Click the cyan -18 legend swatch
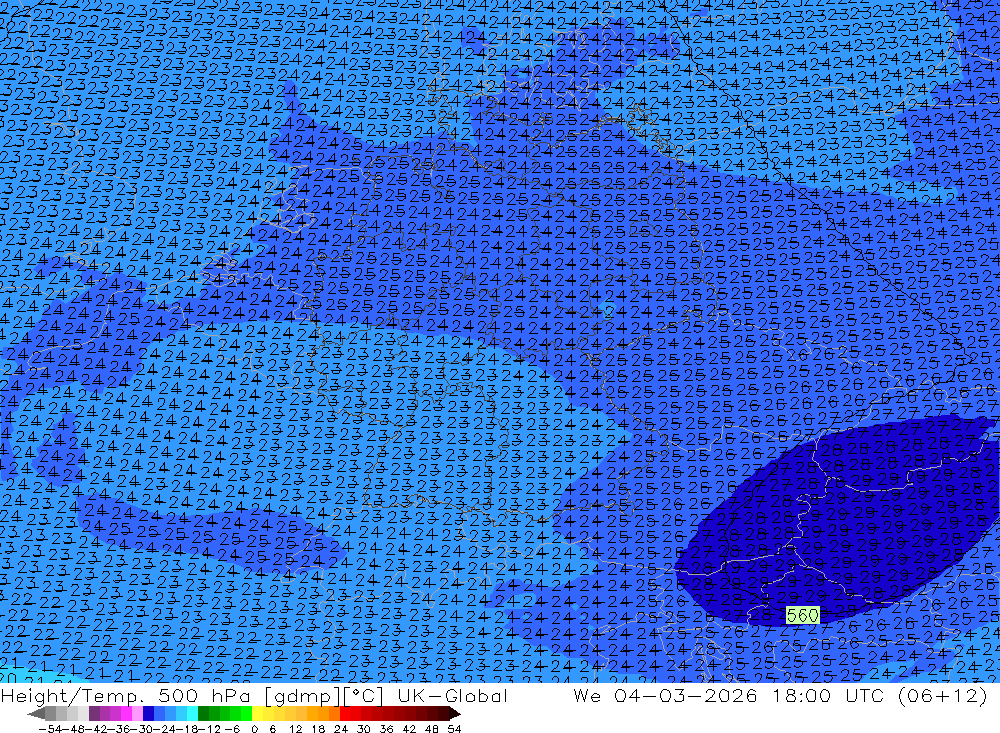The image size is (1000, 733). pyautogui.click(x=192, y=713)
